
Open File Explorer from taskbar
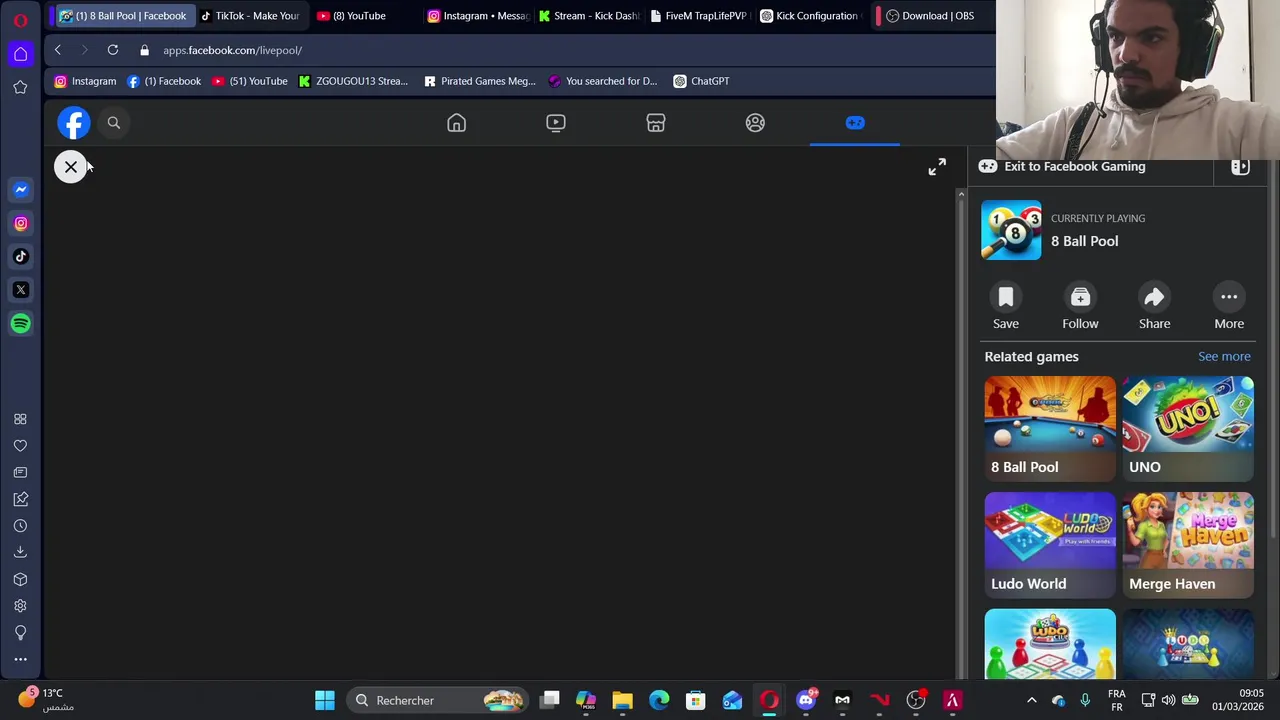(x=622, y=700)
